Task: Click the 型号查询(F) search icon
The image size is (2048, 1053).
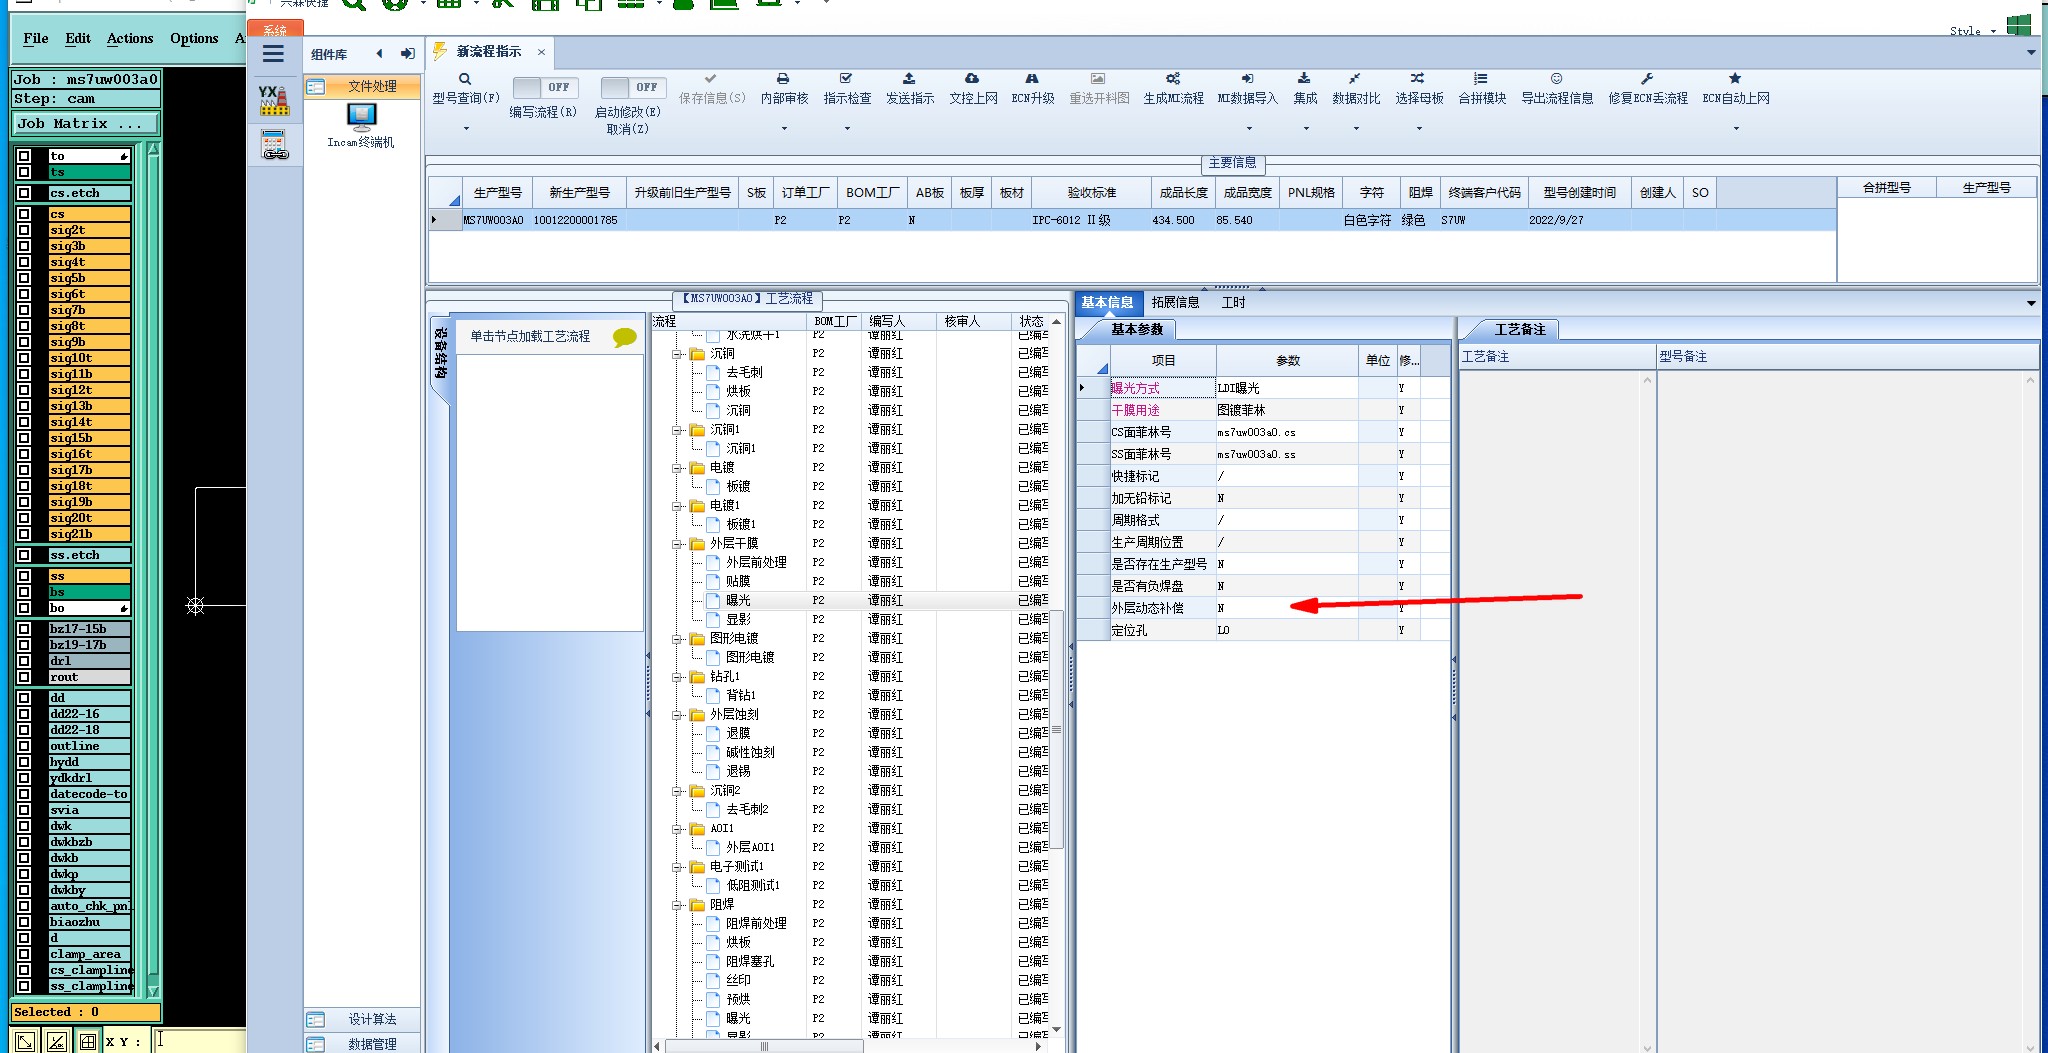Action: (465, 79)
